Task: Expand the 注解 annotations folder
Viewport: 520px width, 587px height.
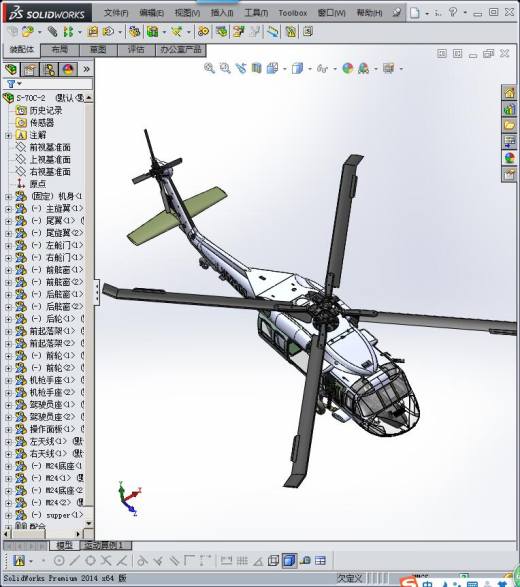Action: click(8, 136)
